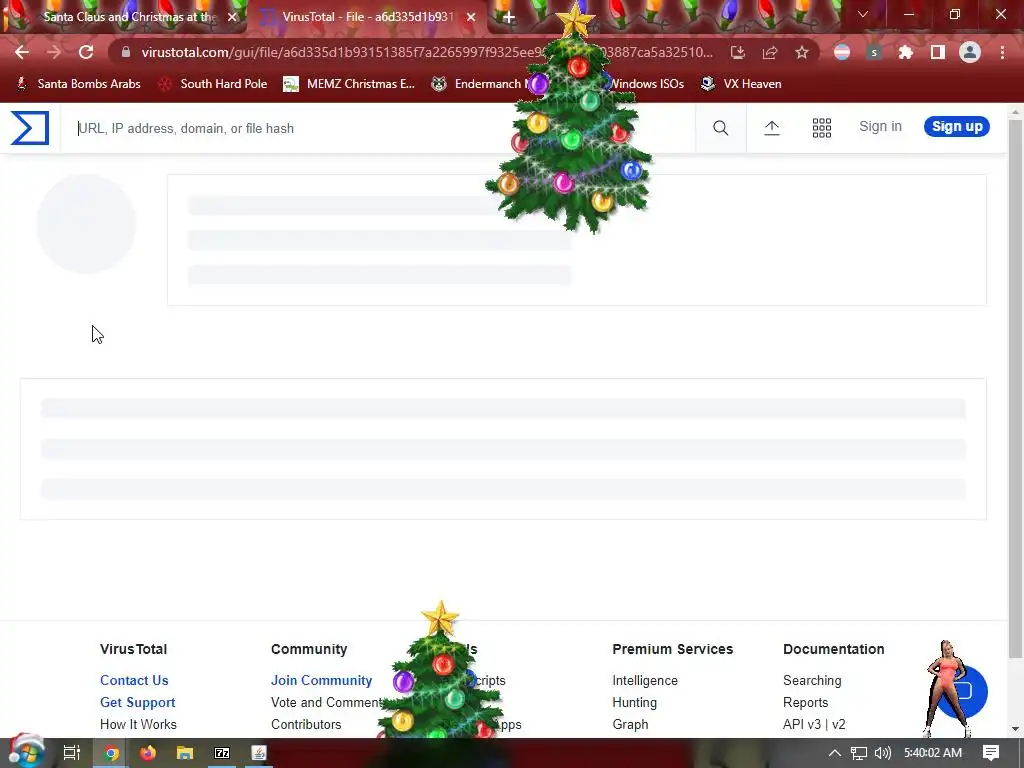This screenshot has width=1024, height=768.
Task: Click the Get Support footer link
Action: [x=137, y=703]
